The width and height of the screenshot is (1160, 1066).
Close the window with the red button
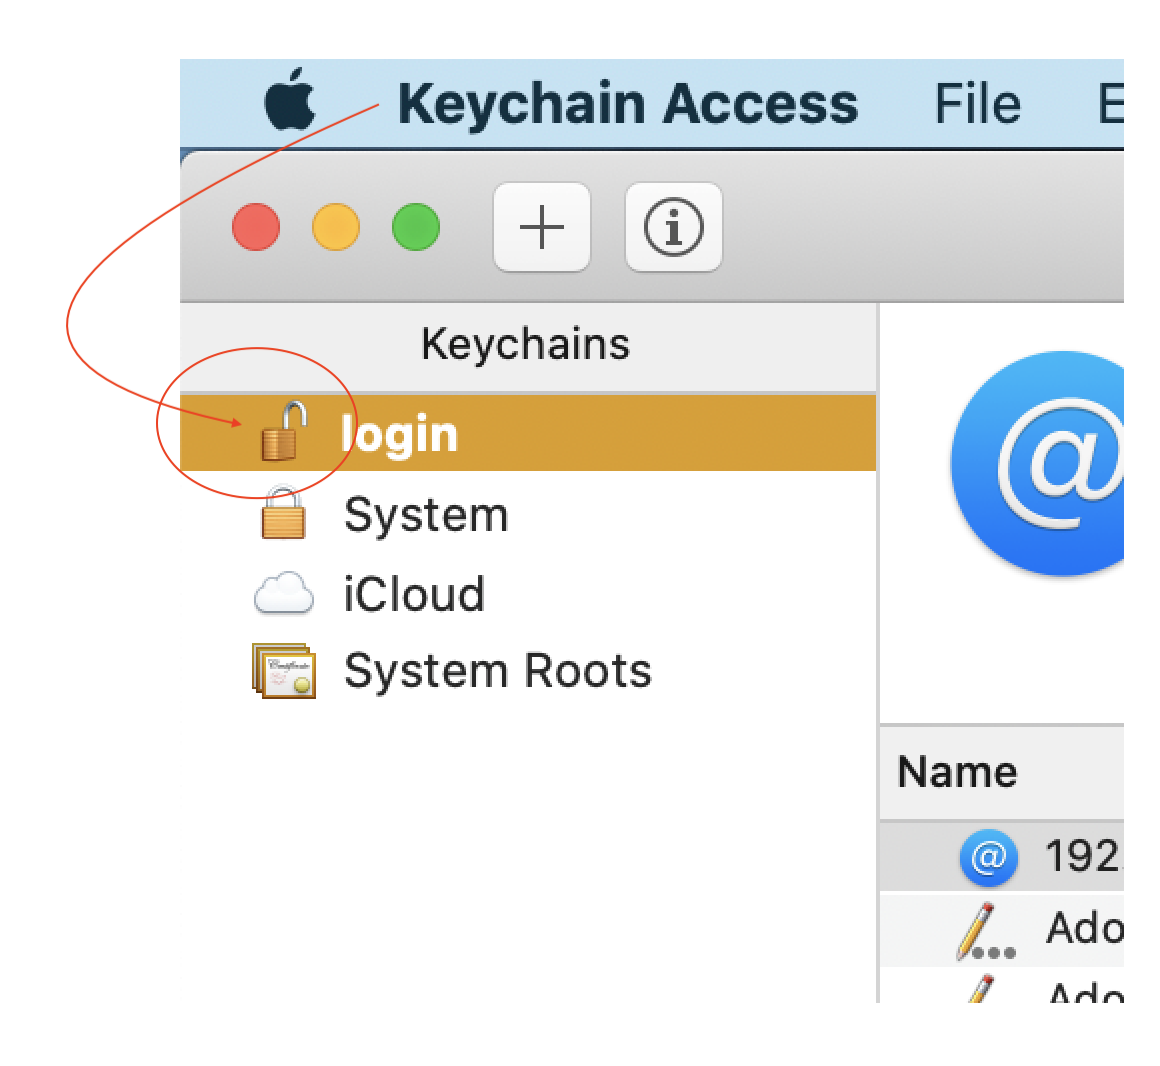(x=256, y=227)
